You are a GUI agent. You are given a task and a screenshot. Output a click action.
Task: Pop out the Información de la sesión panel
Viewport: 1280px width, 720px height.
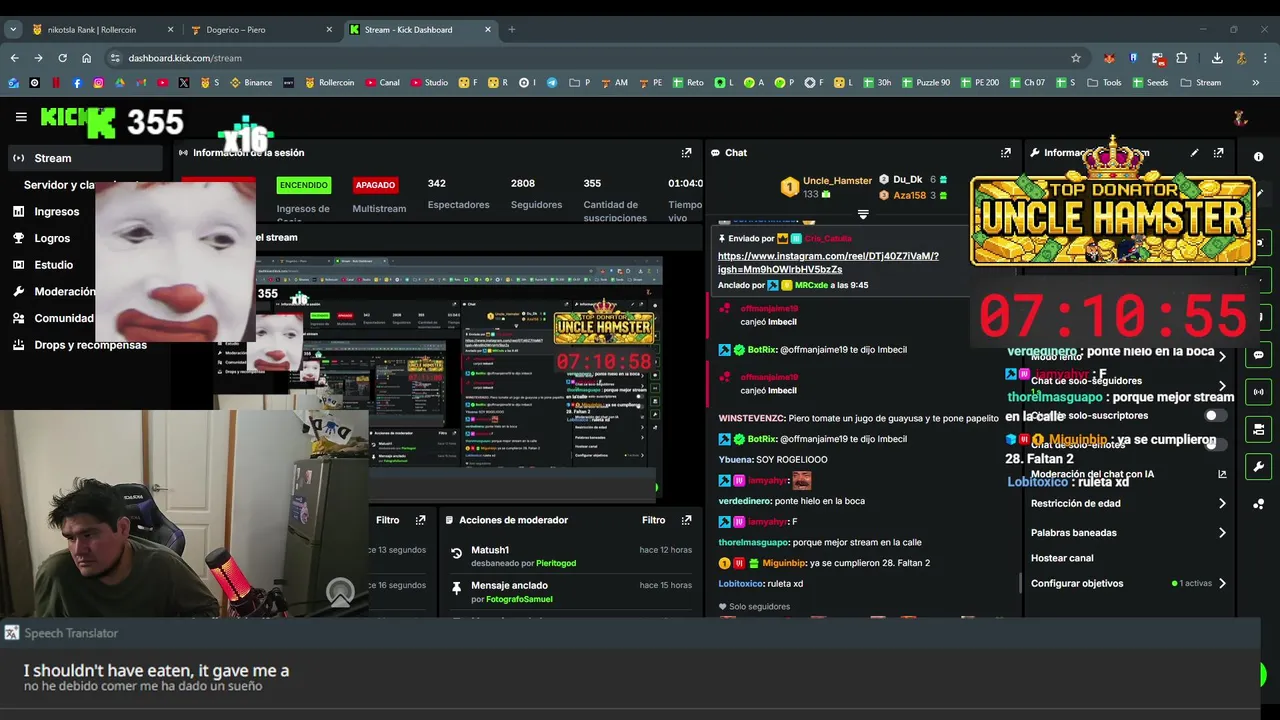(x=686, y=153)
